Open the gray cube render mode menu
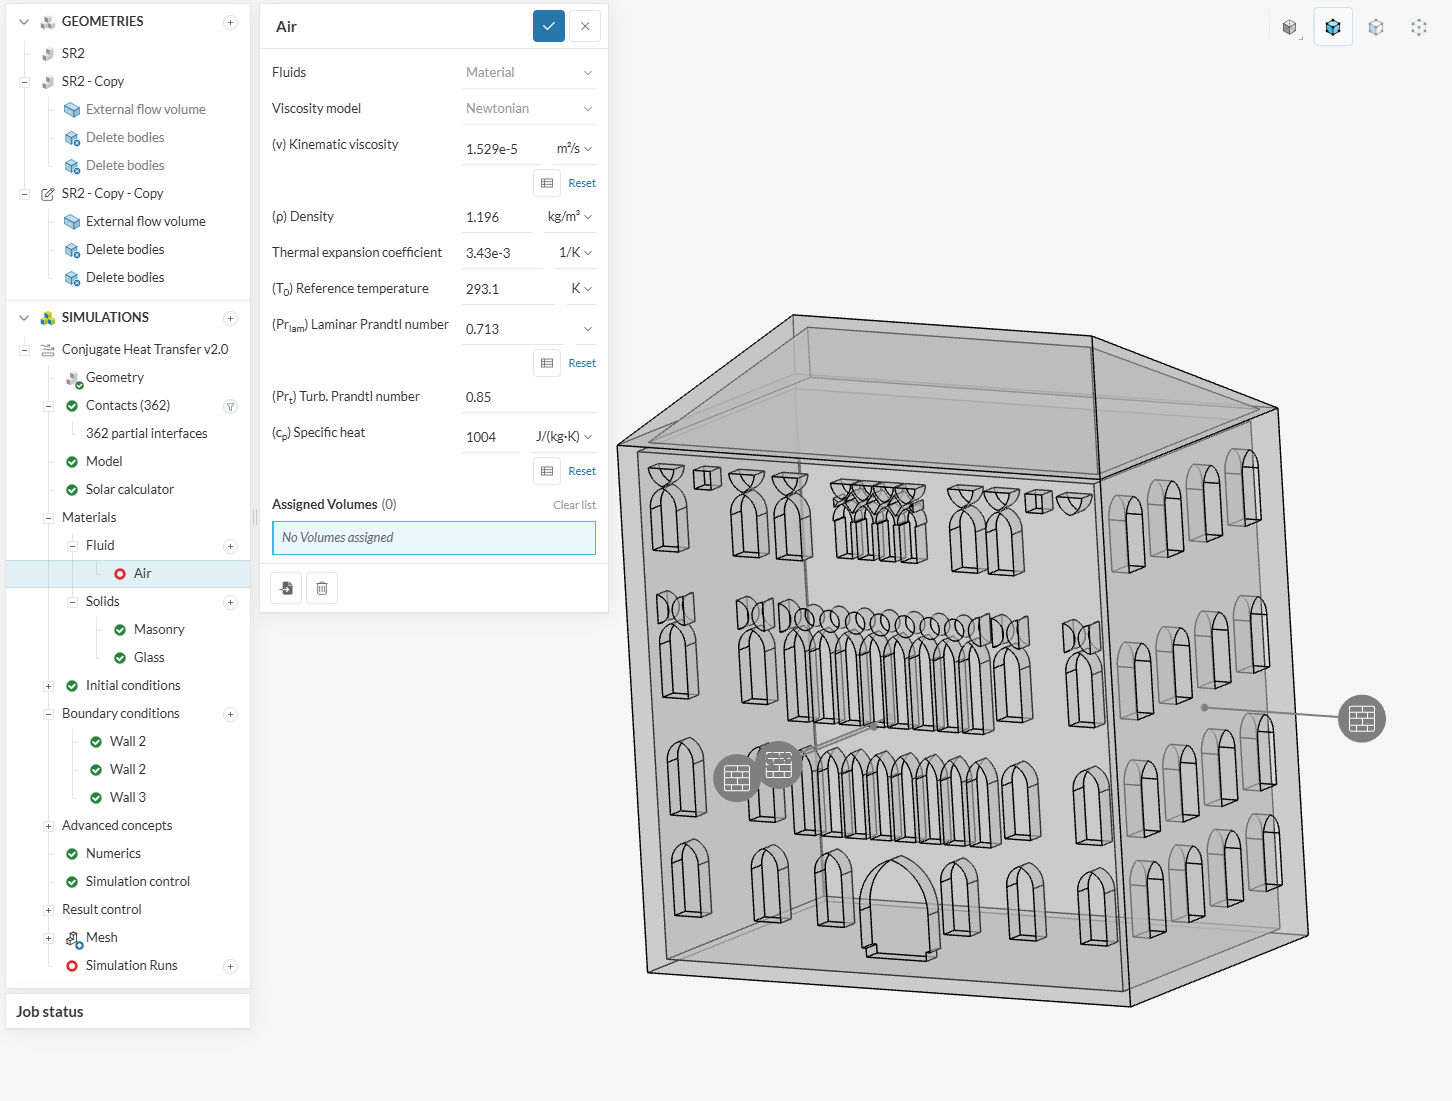1452x1101 pixels. pos(1289,27)
